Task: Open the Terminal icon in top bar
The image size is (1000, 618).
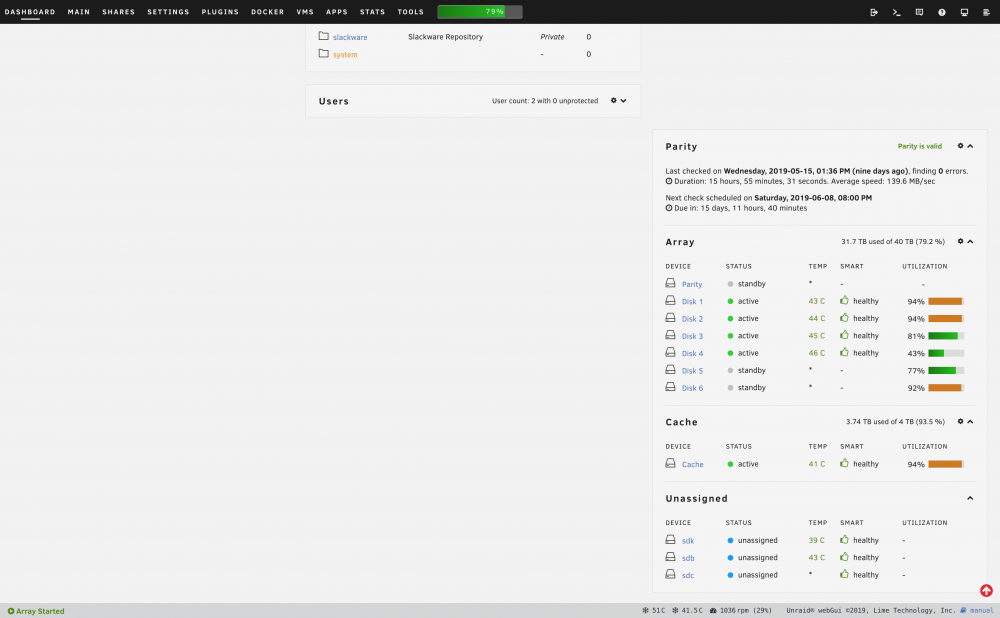Action: tap(896, 12)
